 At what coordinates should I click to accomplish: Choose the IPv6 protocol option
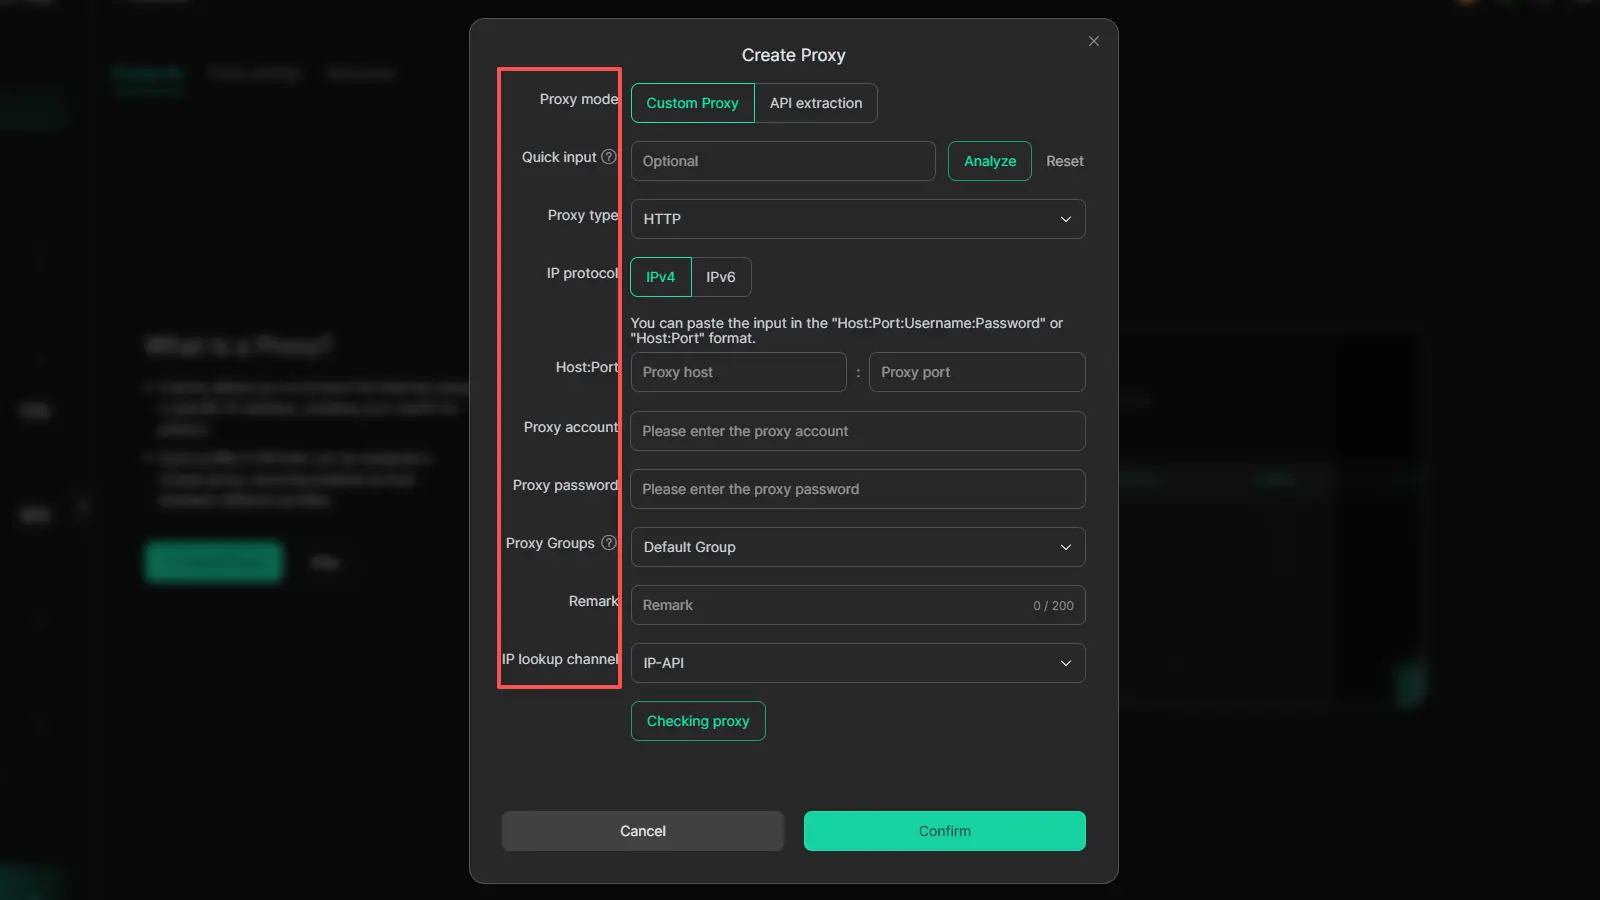click(x=720, y=277)
